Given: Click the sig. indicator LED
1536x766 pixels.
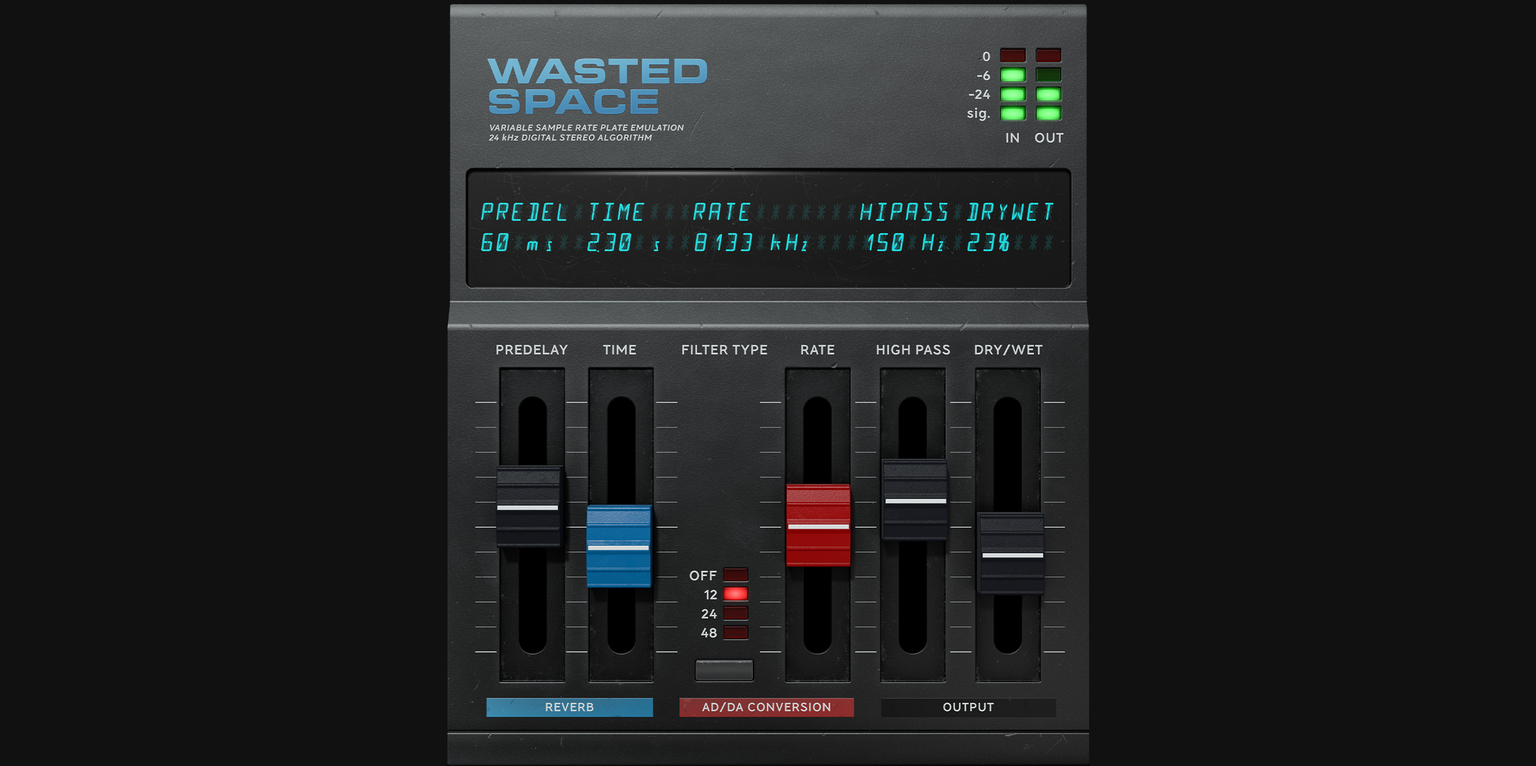Looking at the screenshot, I should [1011, 113].
